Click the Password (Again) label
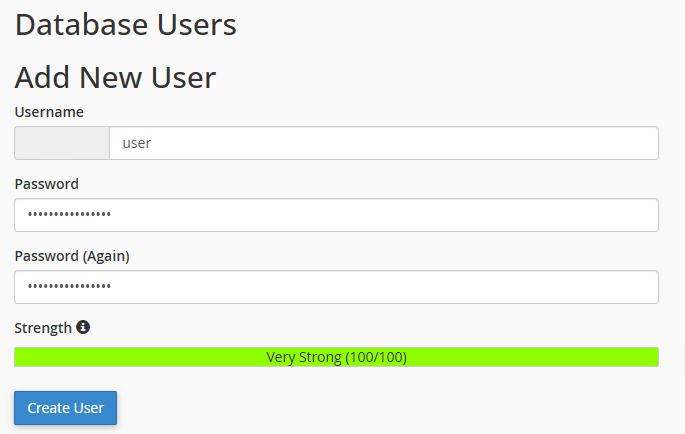 point(72,256)
